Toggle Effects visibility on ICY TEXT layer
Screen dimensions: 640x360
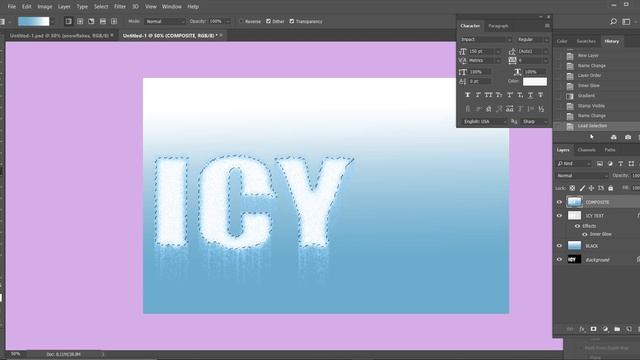(577, 226)
